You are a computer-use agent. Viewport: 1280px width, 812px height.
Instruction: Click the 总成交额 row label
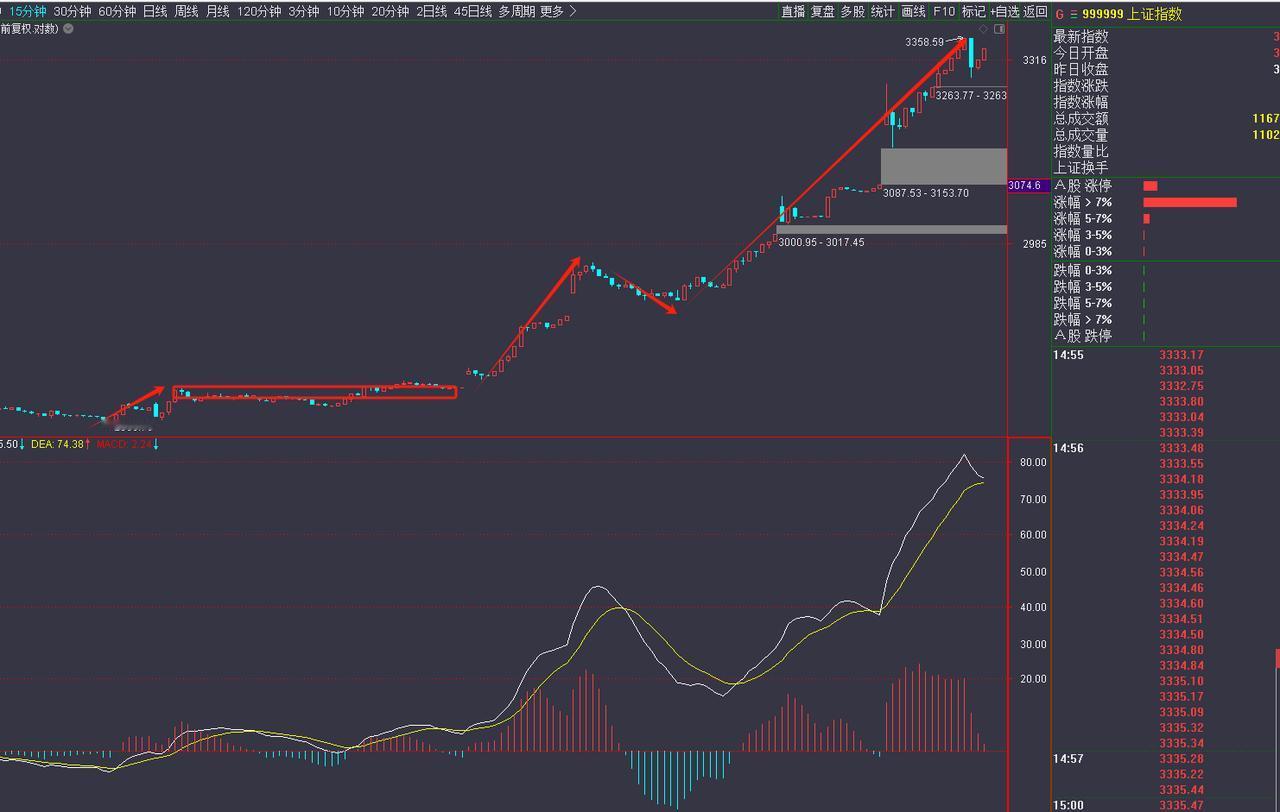pos(1081,119)
